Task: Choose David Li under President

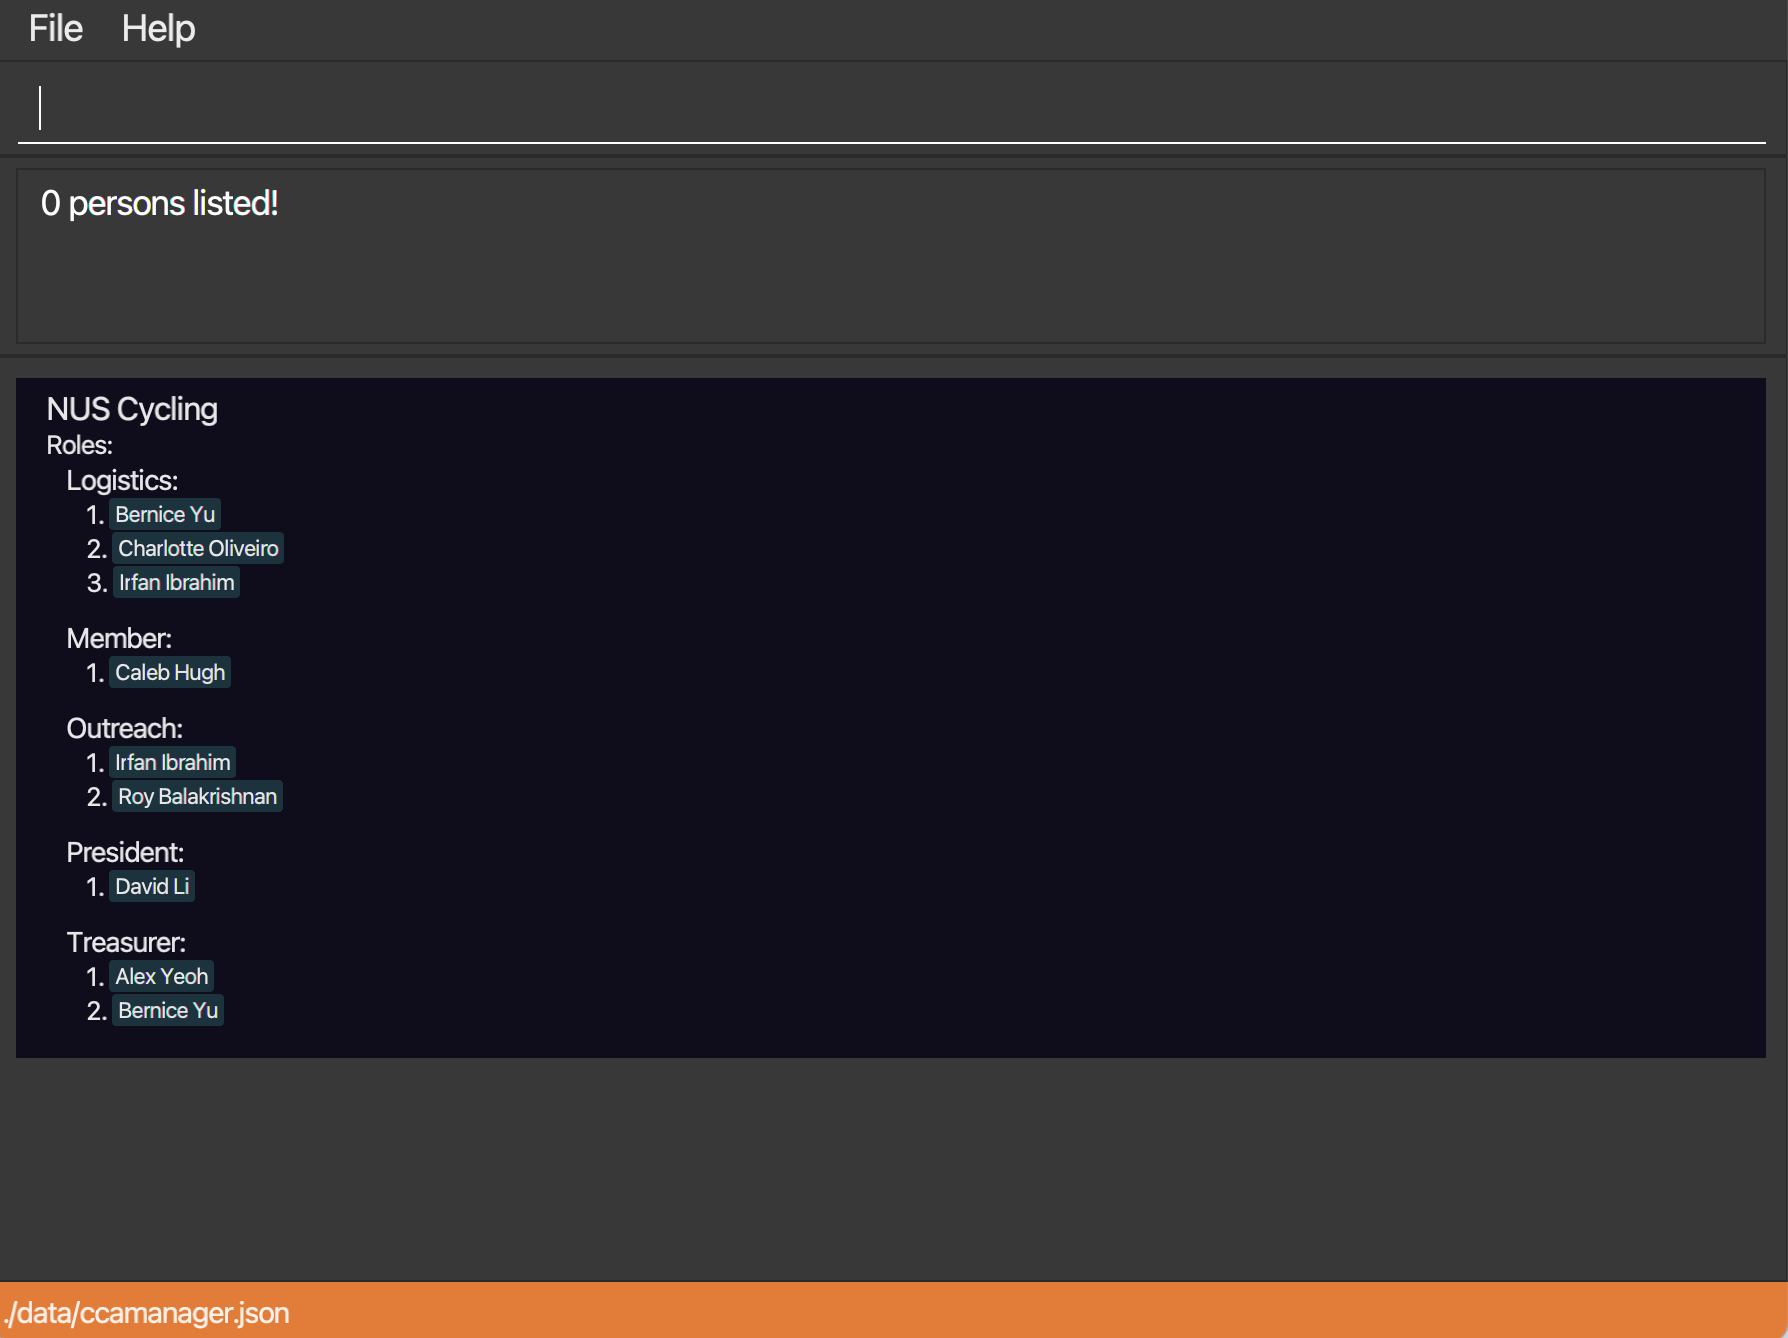Action: coord(152,886)
